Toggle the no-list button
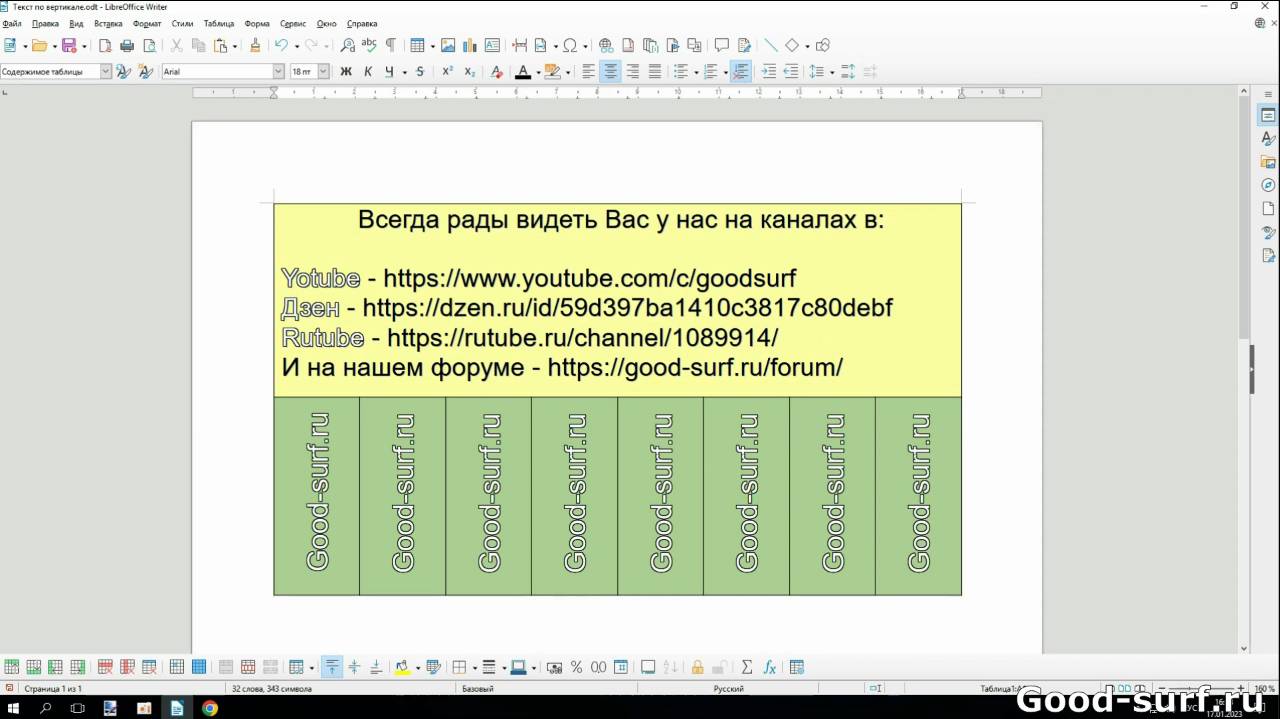The image size is (1280, 719). coord(741,71)
